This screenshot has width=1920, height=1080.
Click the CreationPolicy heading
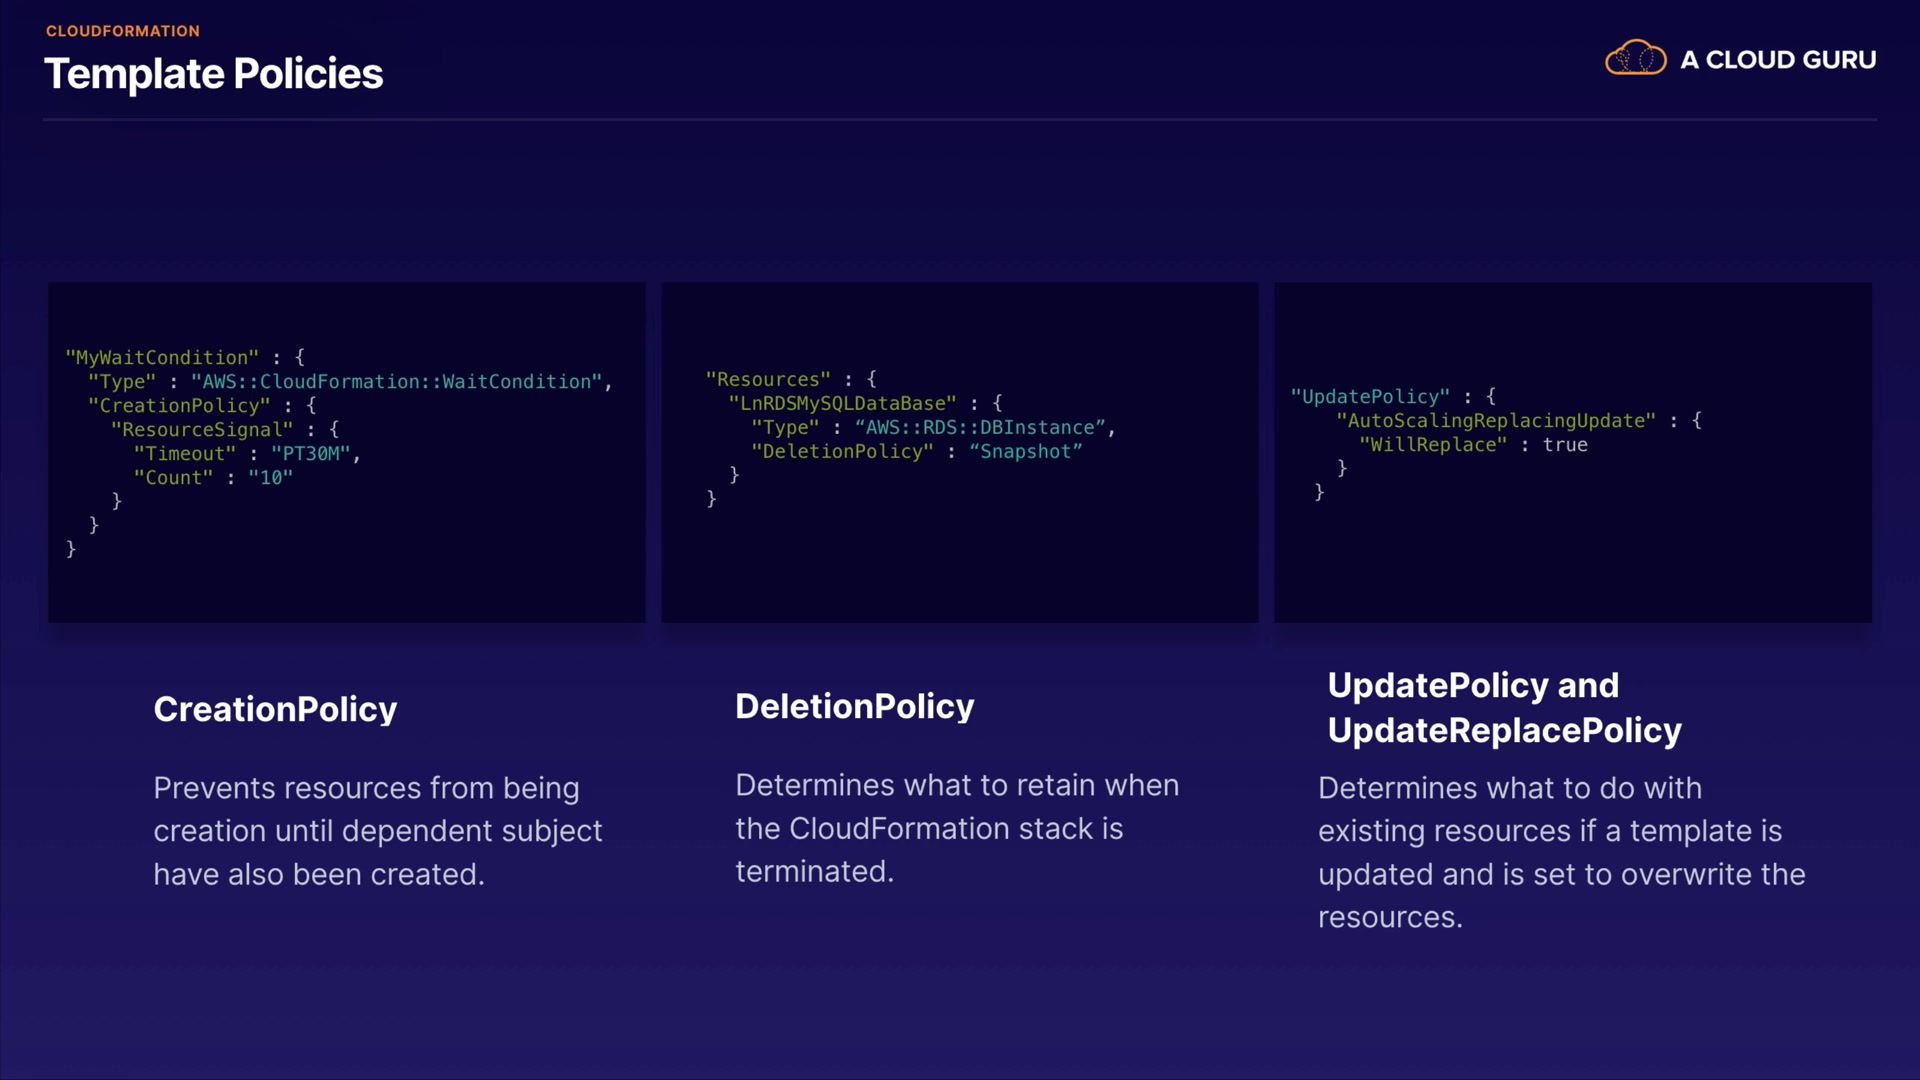275,709
